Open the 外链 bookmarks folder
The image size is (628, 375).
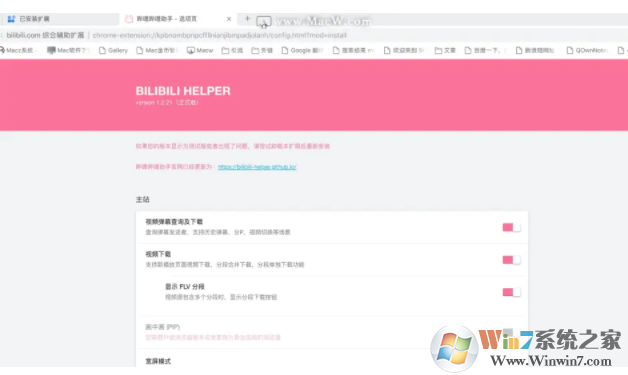262,50
